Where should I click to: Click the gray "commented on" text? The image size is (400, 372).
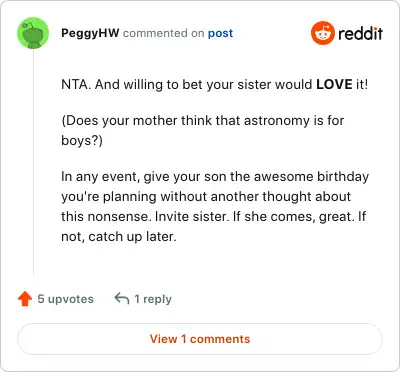tap(163, 33)
